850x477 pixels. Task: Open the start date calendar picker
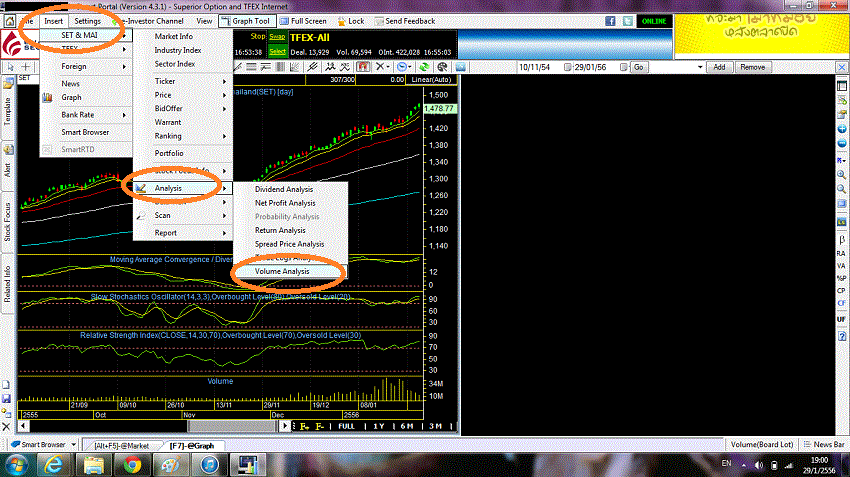568,67
